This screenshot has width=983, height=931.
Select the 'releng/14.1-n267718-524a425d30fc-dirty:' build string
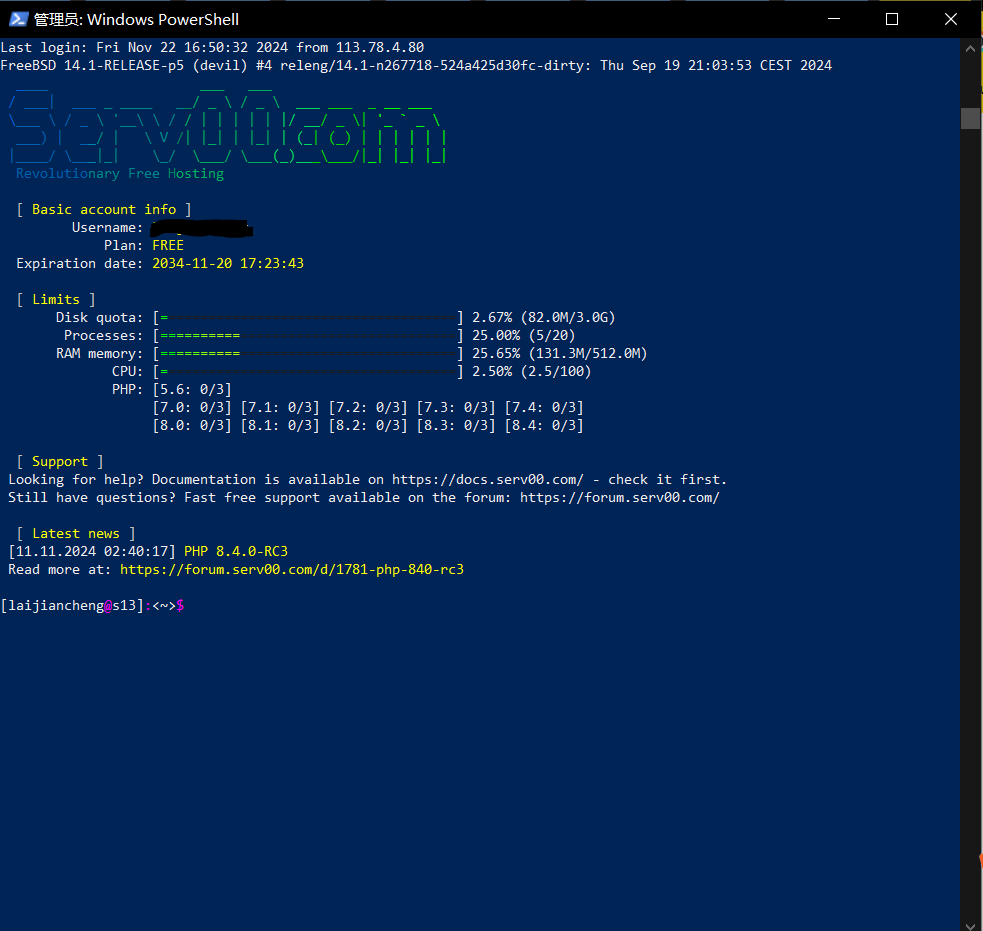tap(436, 66)
